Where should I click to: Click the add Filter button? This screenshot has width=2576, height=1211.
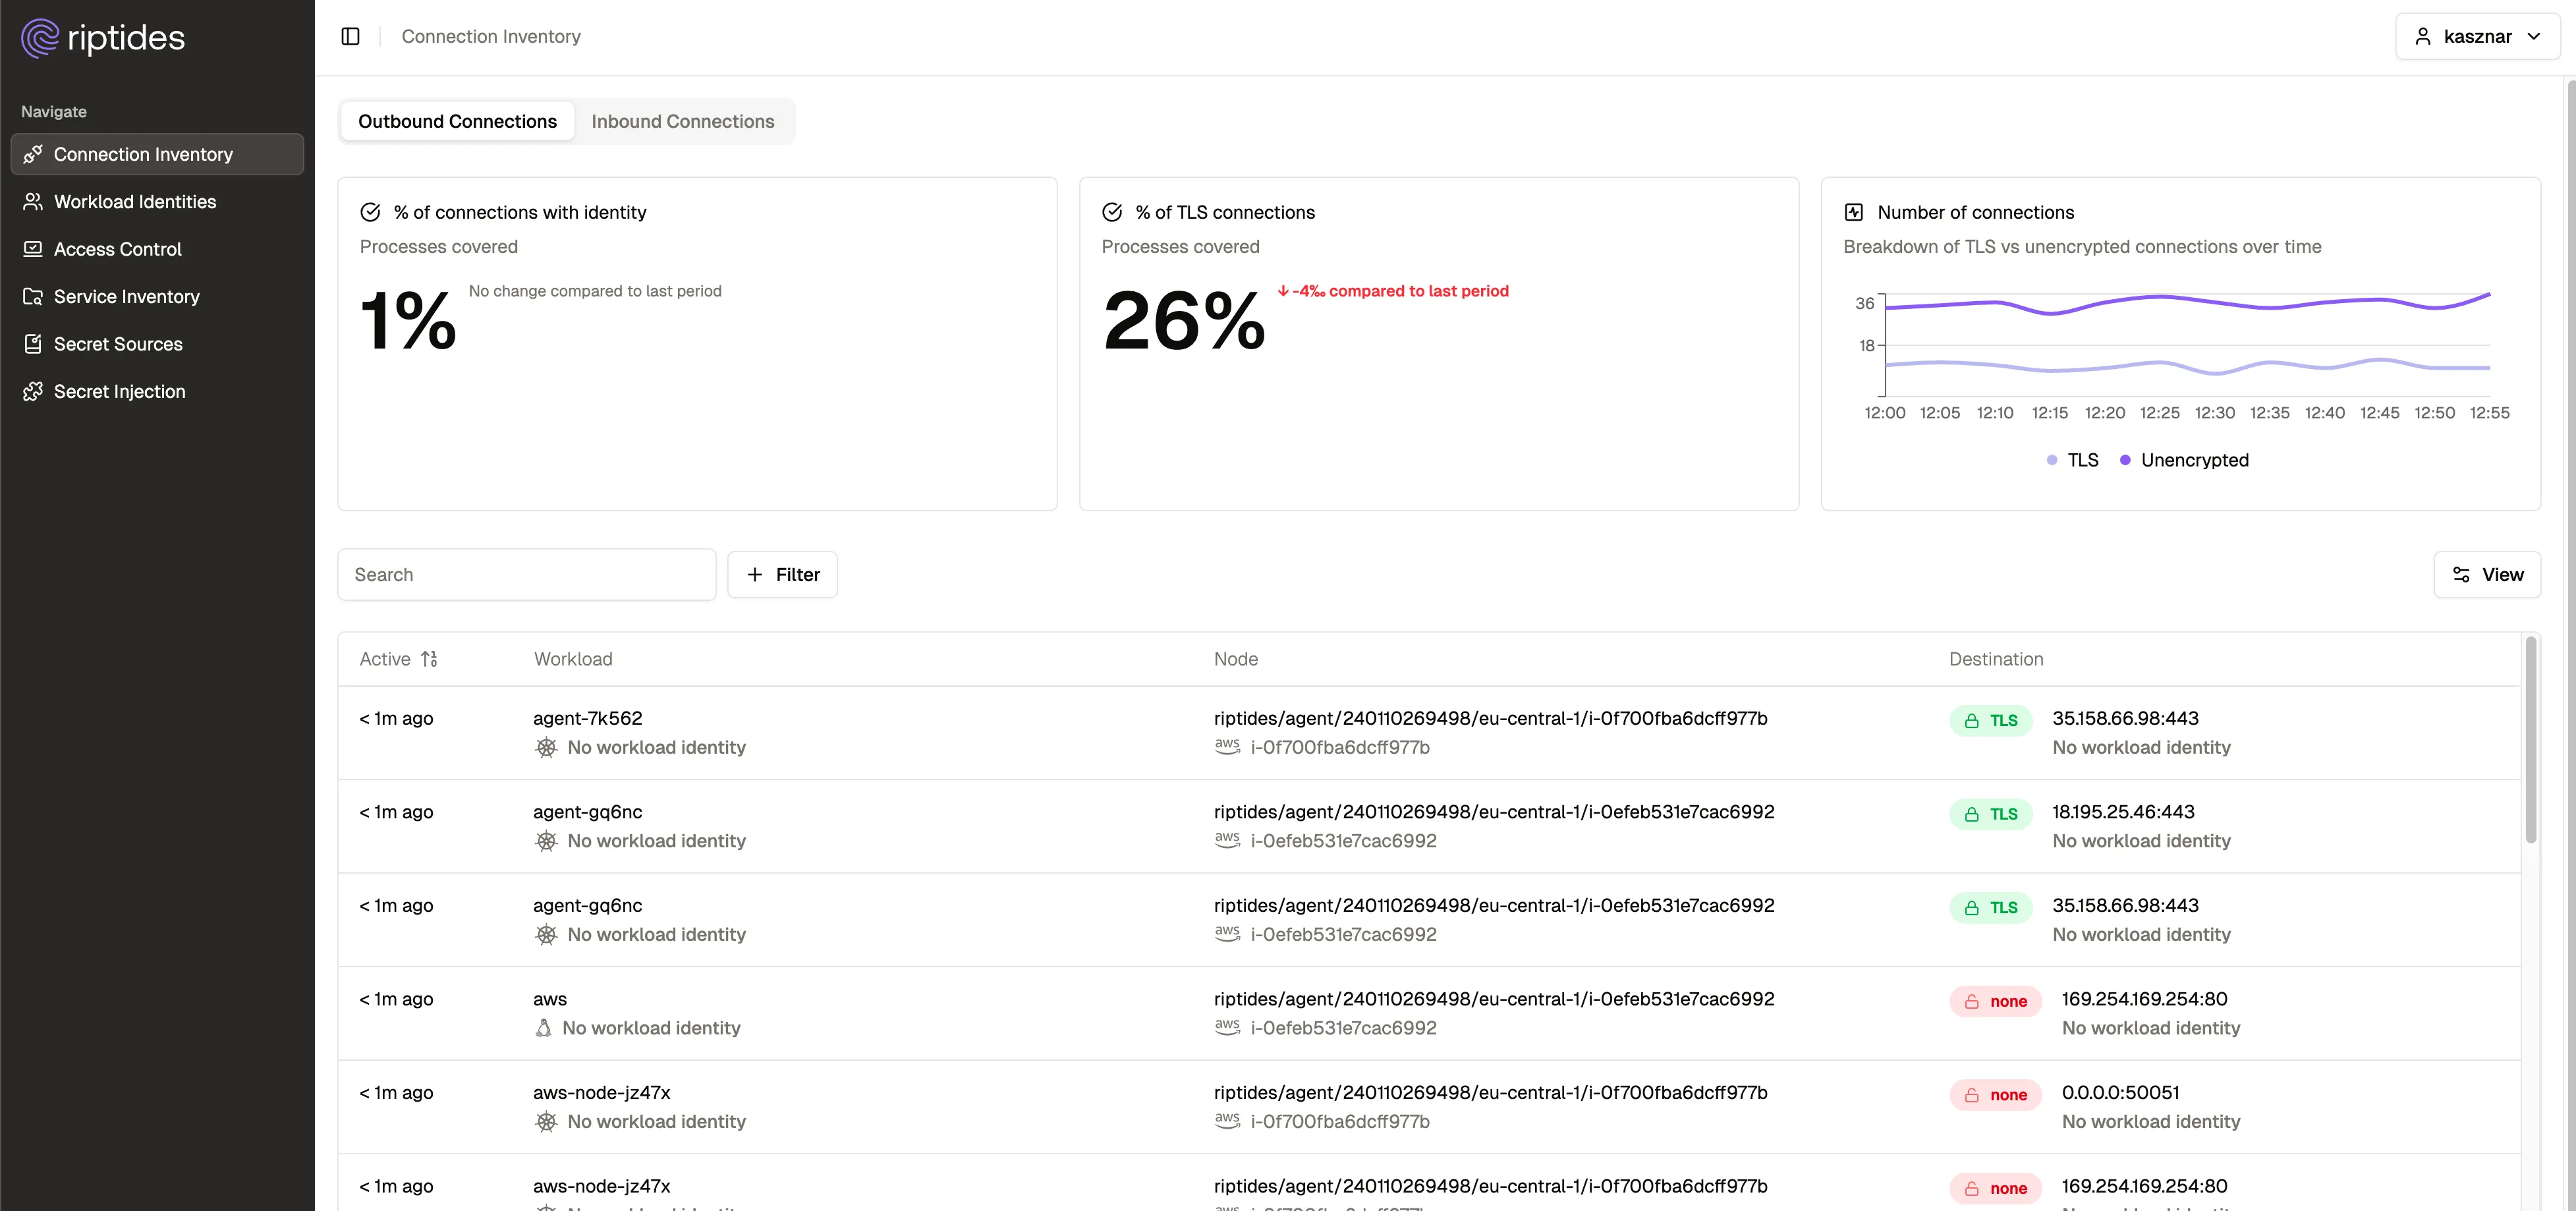pyautogui.click(x=782, y=575)
